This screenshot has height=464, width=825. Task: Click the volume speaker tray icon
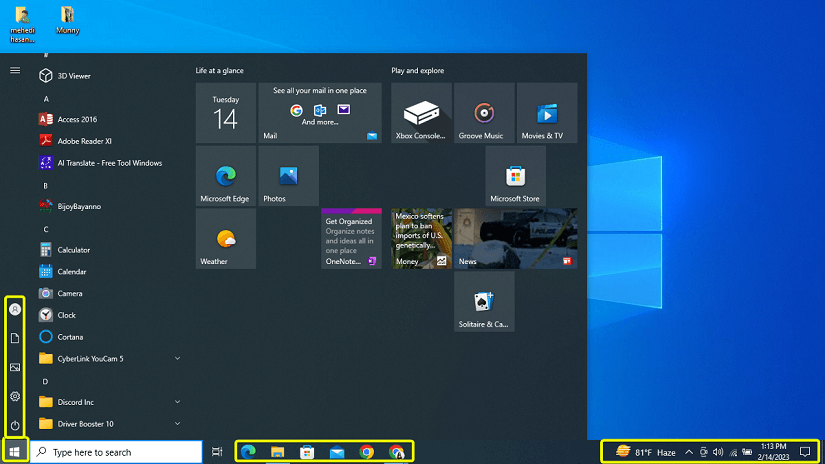coord(718,452)
